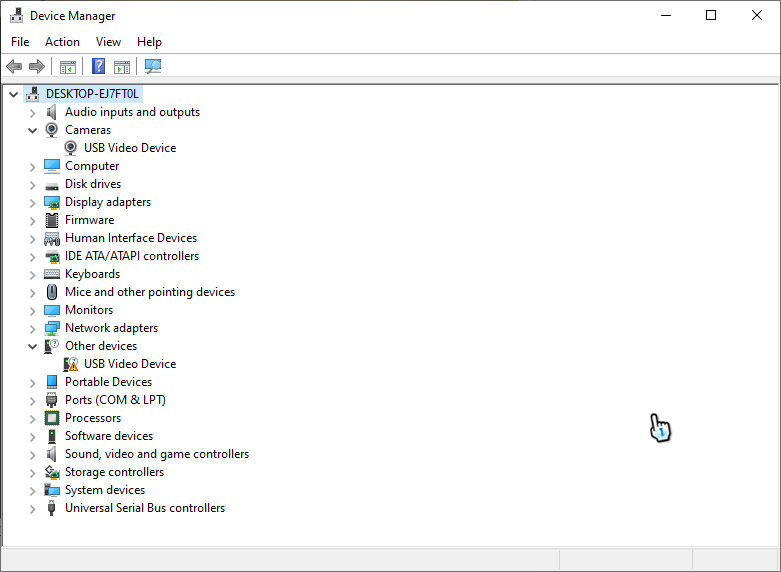Select the 'Computer' category label
The width and height of the screenshot is (781, 572).
pyautogui.click(x=92, y=166)
